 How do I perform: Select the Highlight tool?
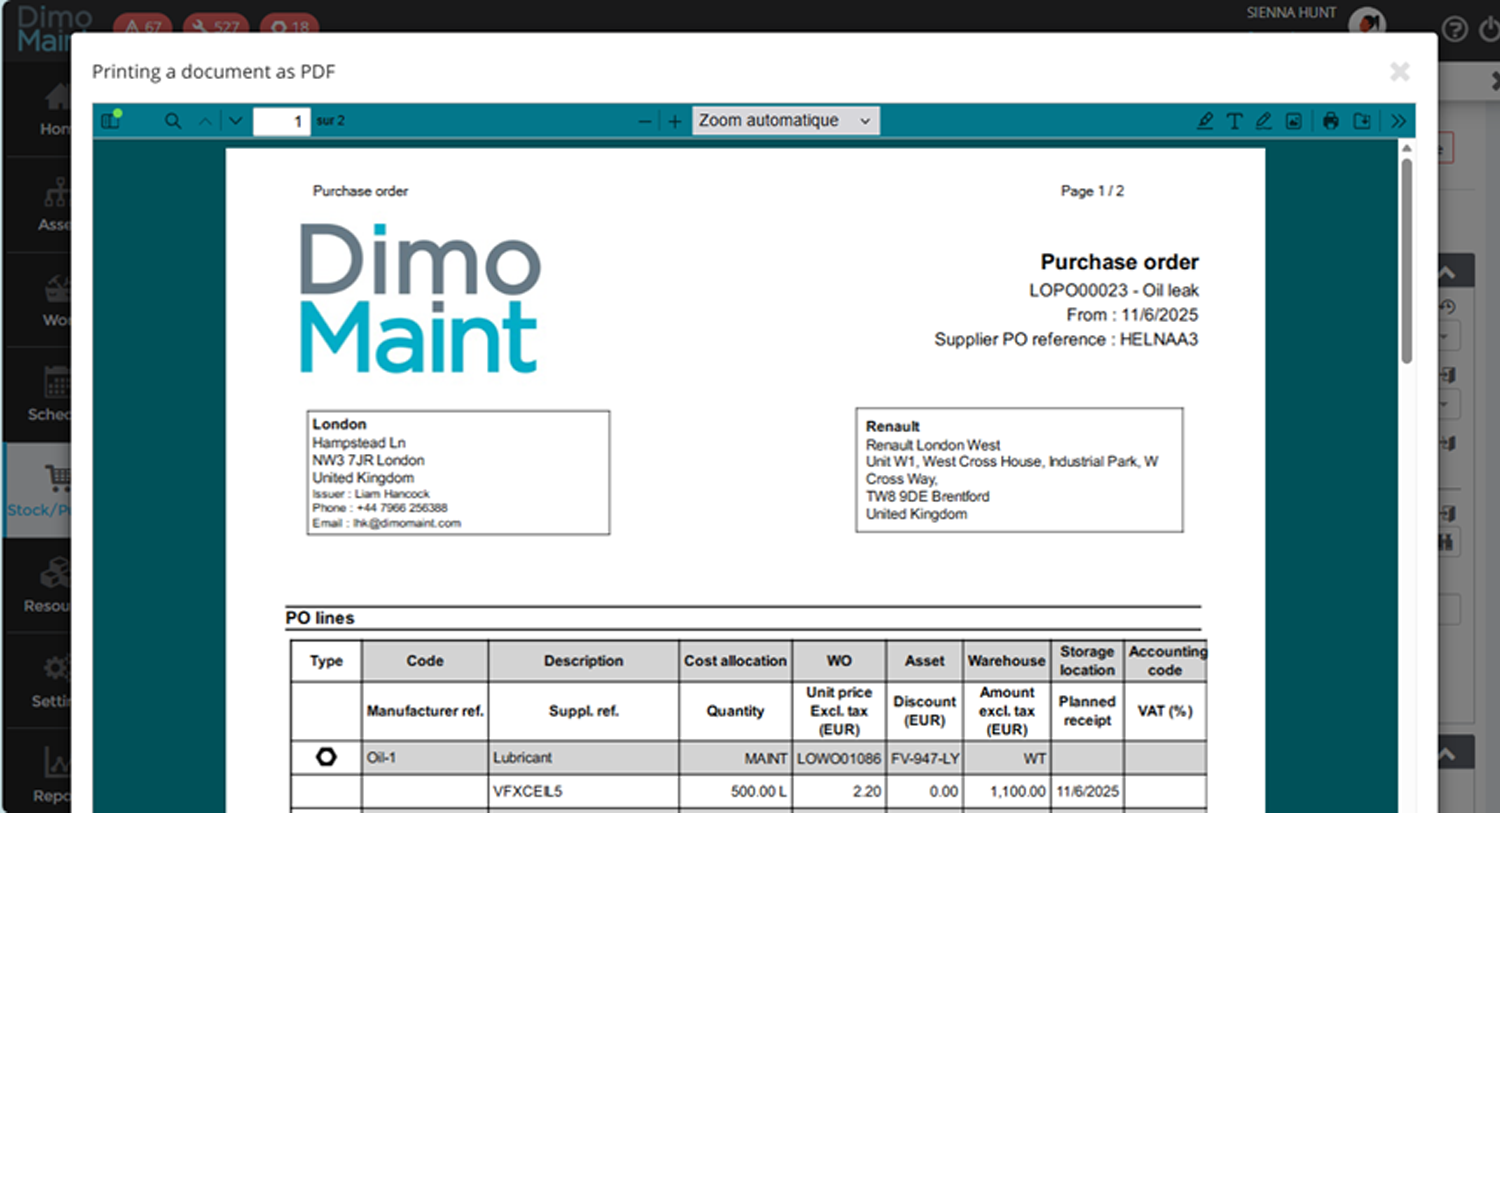point(1206,120)
